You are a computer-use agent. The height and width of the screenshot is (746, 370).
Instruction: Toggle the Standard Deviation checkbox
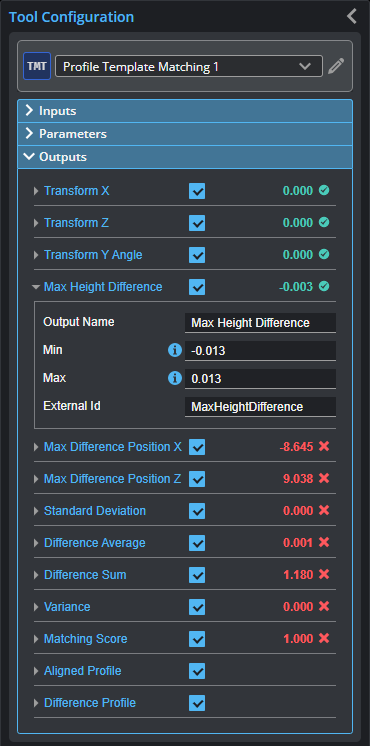pos(197,511)
